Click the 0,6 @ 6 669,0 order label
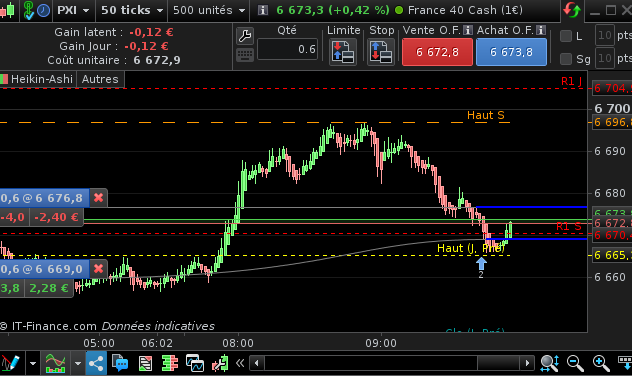 coord(44,269)
